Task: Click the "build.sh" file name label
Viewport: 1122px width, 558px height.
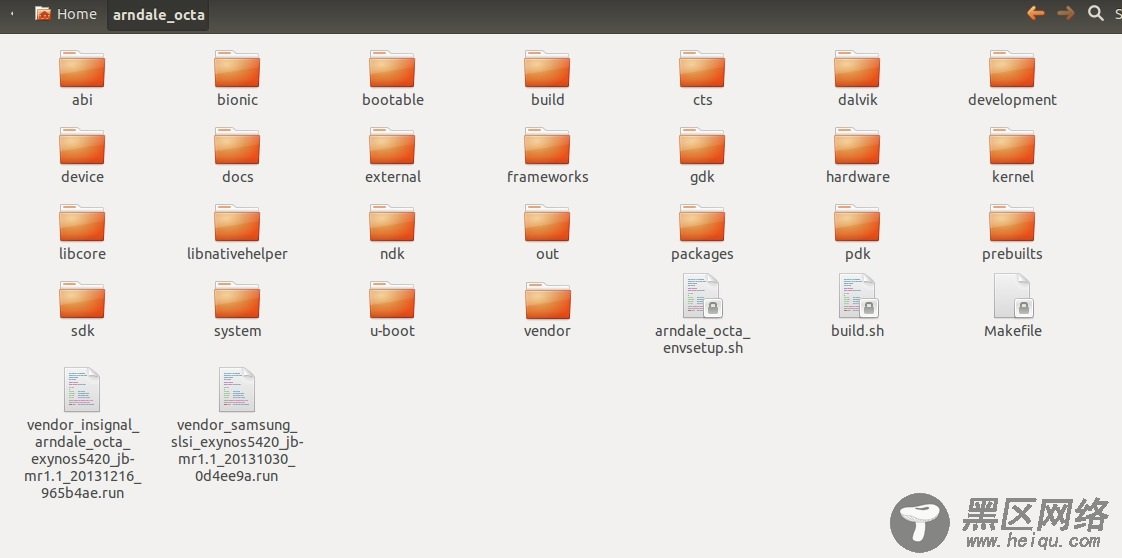Action: pos(857,331)
